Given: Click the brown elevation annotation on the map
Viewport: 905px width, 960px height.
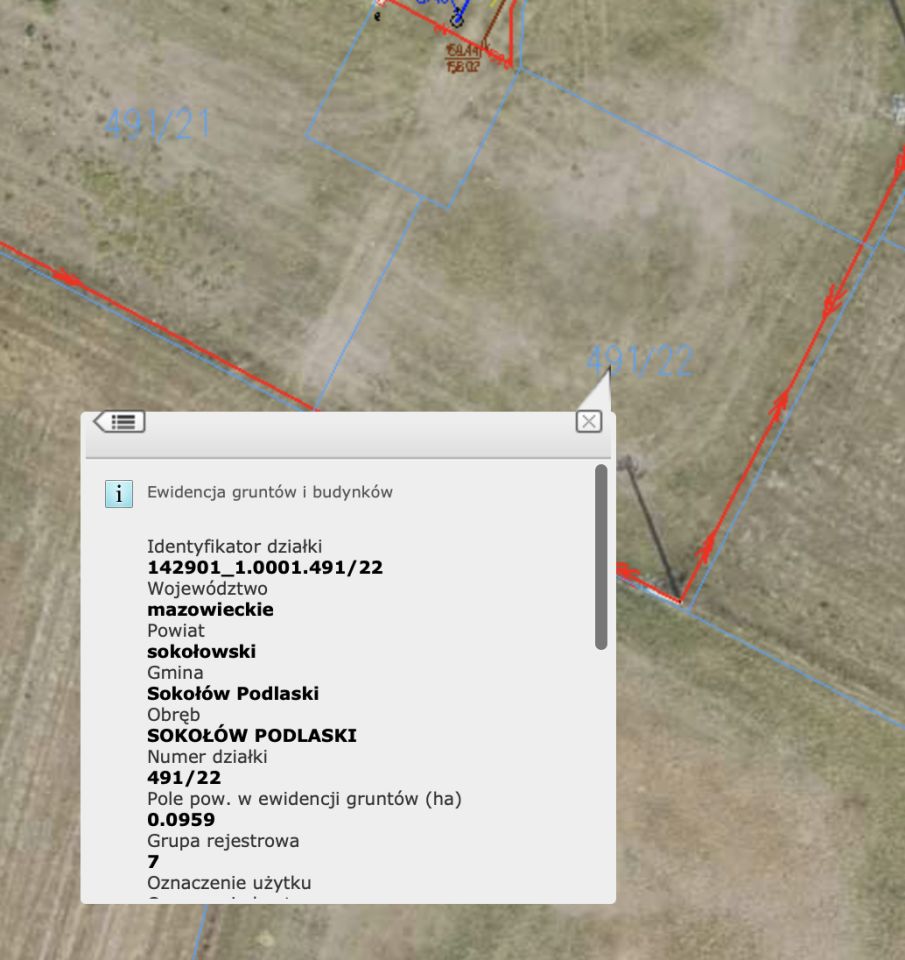Looking at the screenshot, I should (x=464, y=58).
